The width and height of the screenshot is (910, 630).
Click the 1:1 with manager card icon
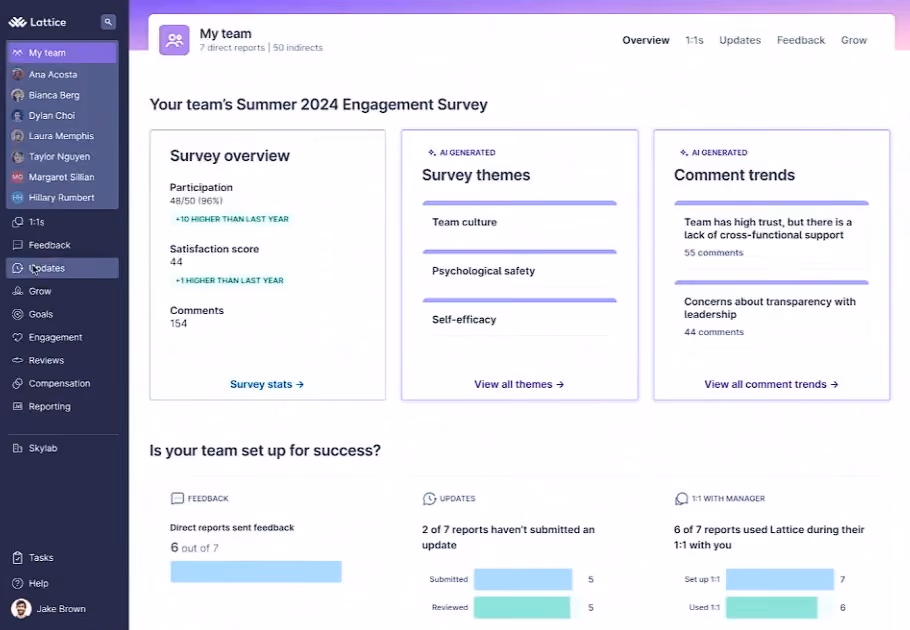681,498
